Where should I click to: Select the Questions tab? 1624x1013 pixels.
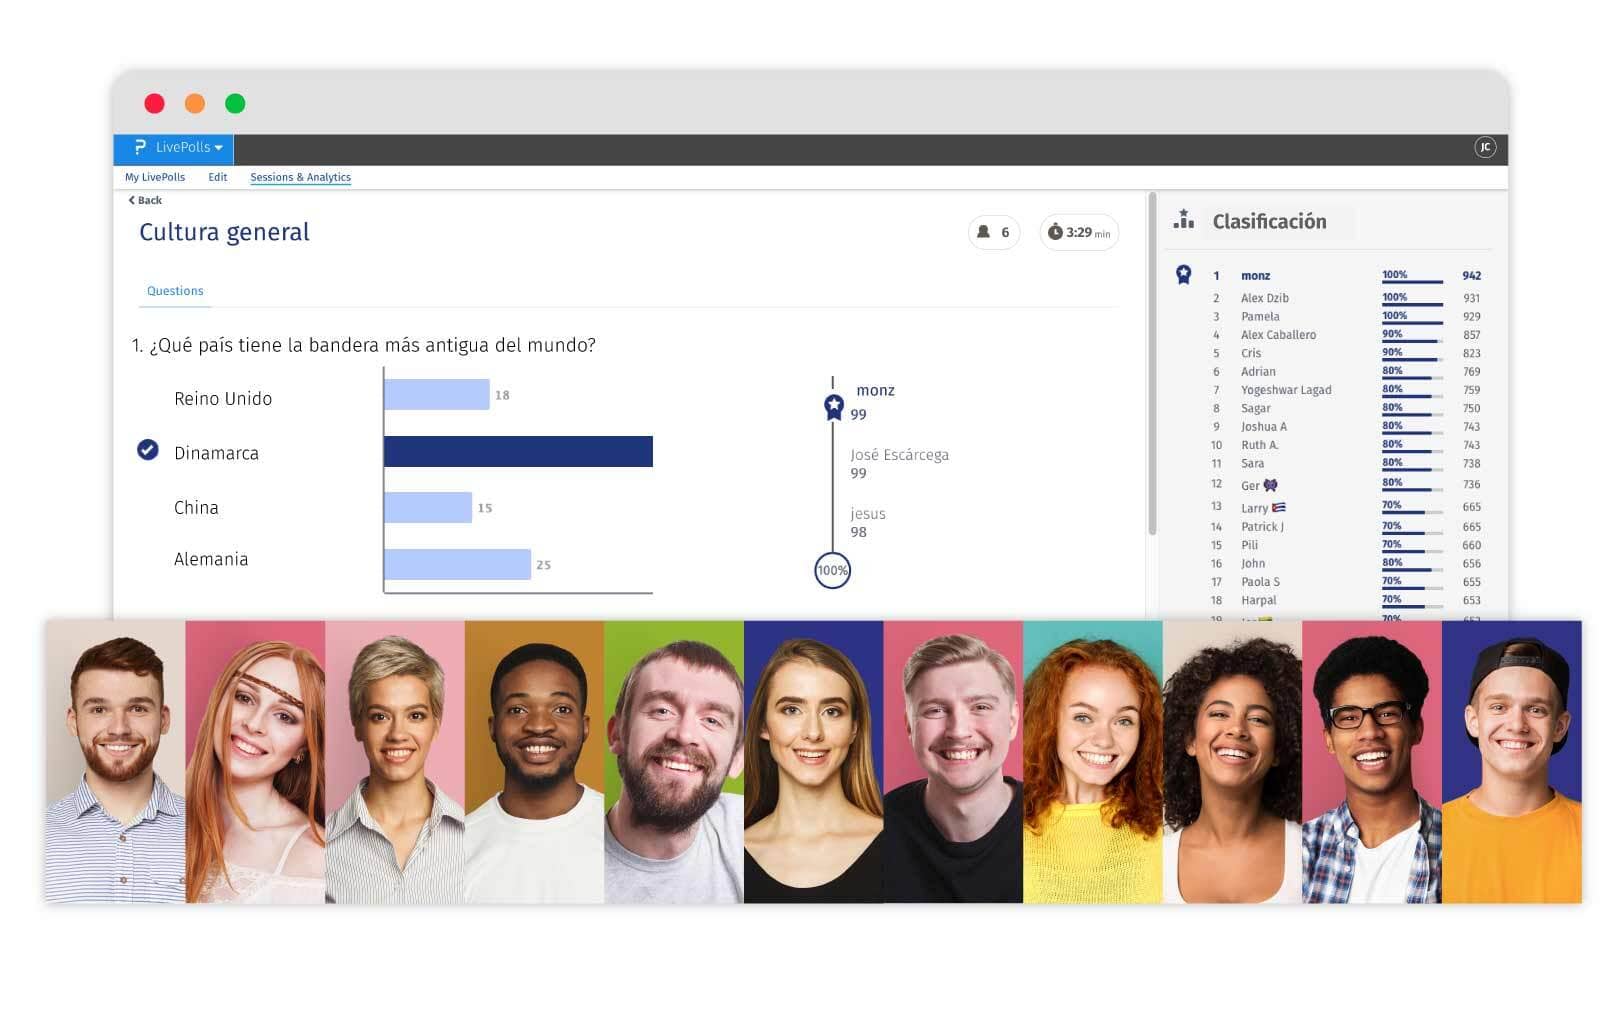click(x=175, y=291)
